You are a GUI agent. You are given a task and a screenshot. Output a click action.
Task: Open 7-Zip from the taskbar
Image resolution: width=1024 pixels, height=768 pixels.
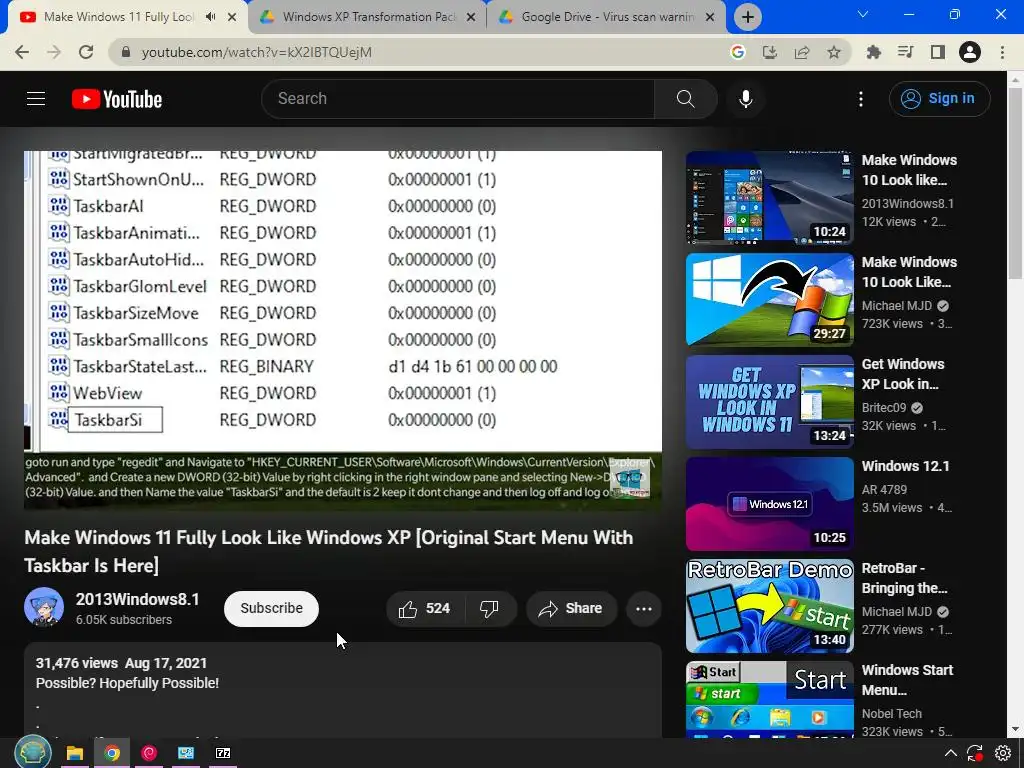point(223,753)
